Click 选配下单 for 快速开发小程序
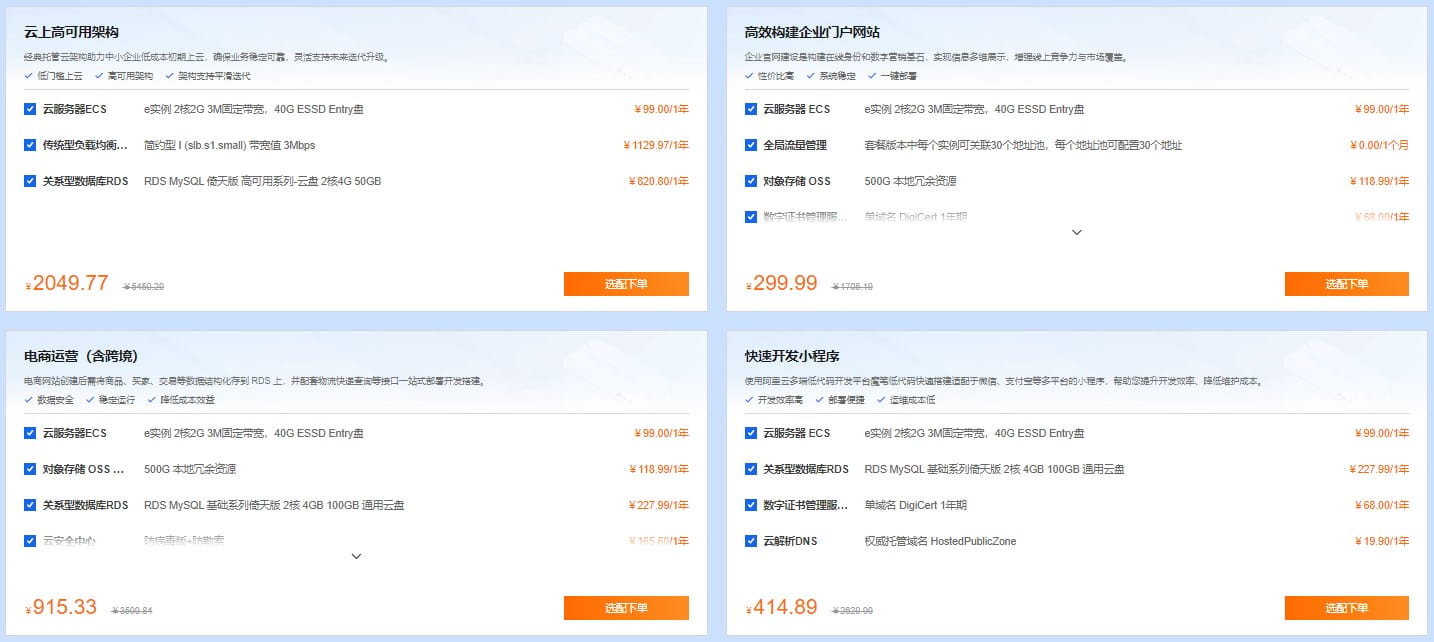Viewport: 1434px width, 642px height. pyautogui.click(x=1346, y=608)
